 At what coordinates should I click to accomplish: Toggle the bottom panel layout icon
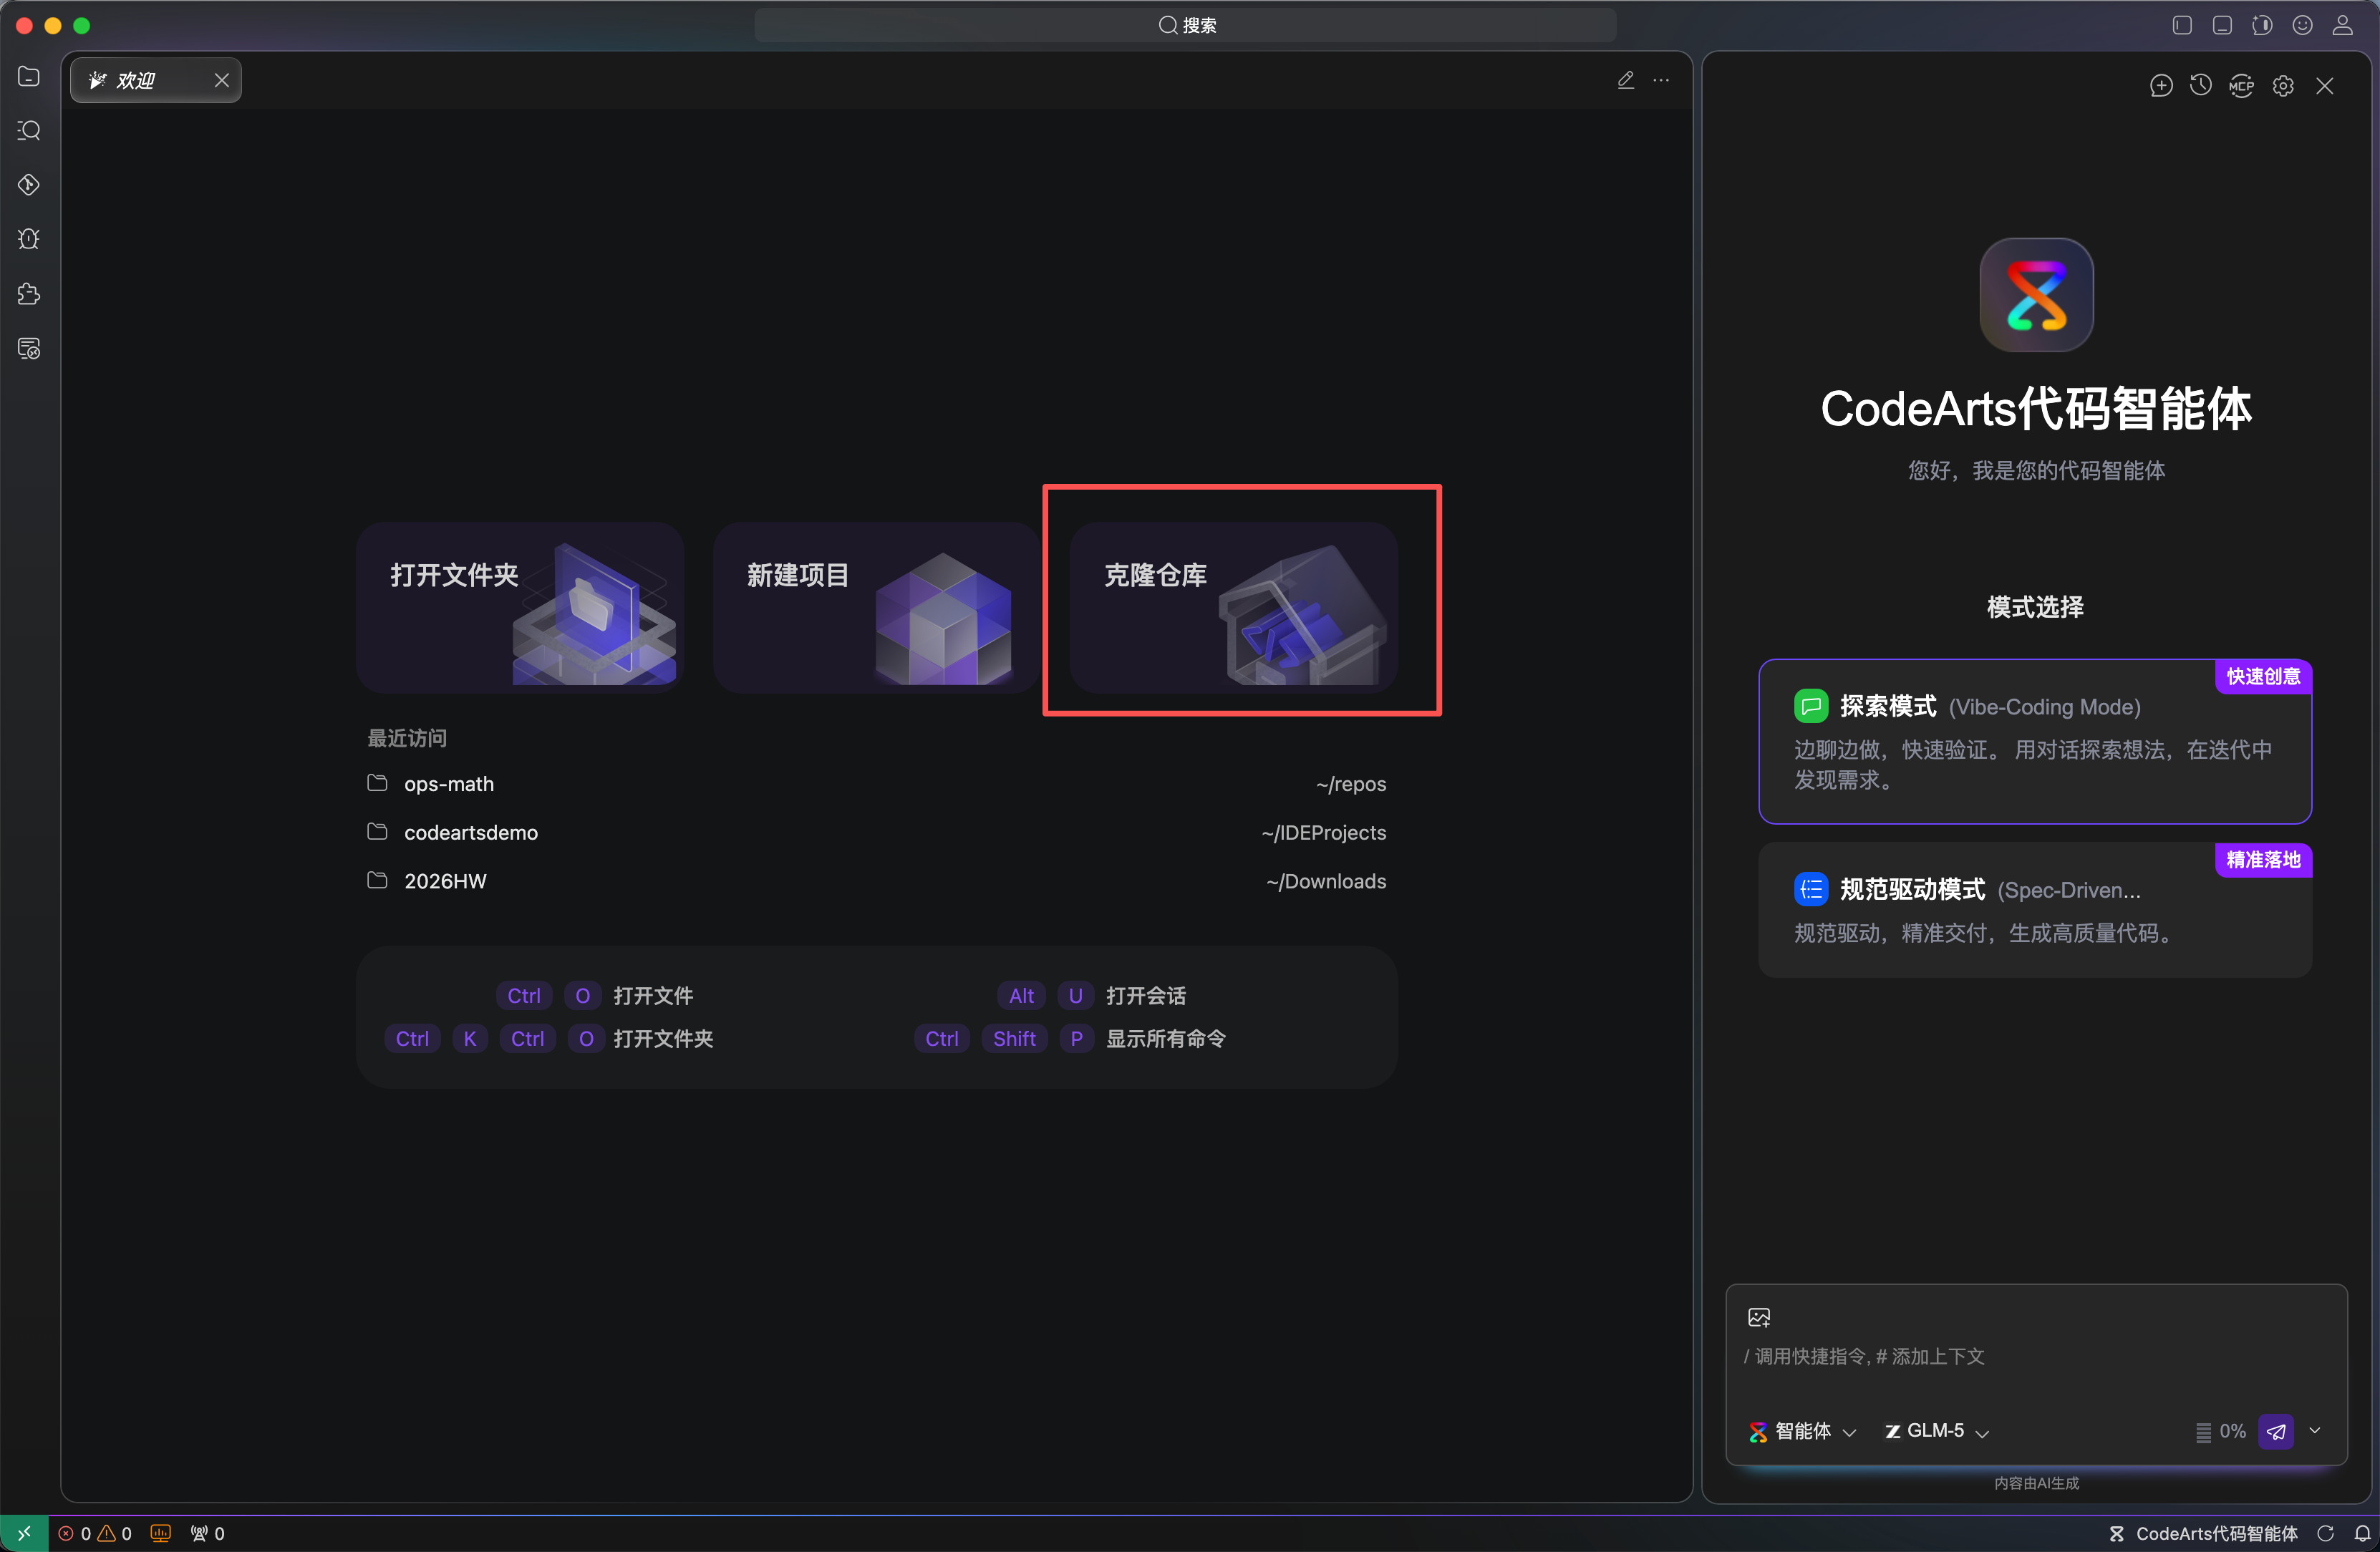point(2222,26)
